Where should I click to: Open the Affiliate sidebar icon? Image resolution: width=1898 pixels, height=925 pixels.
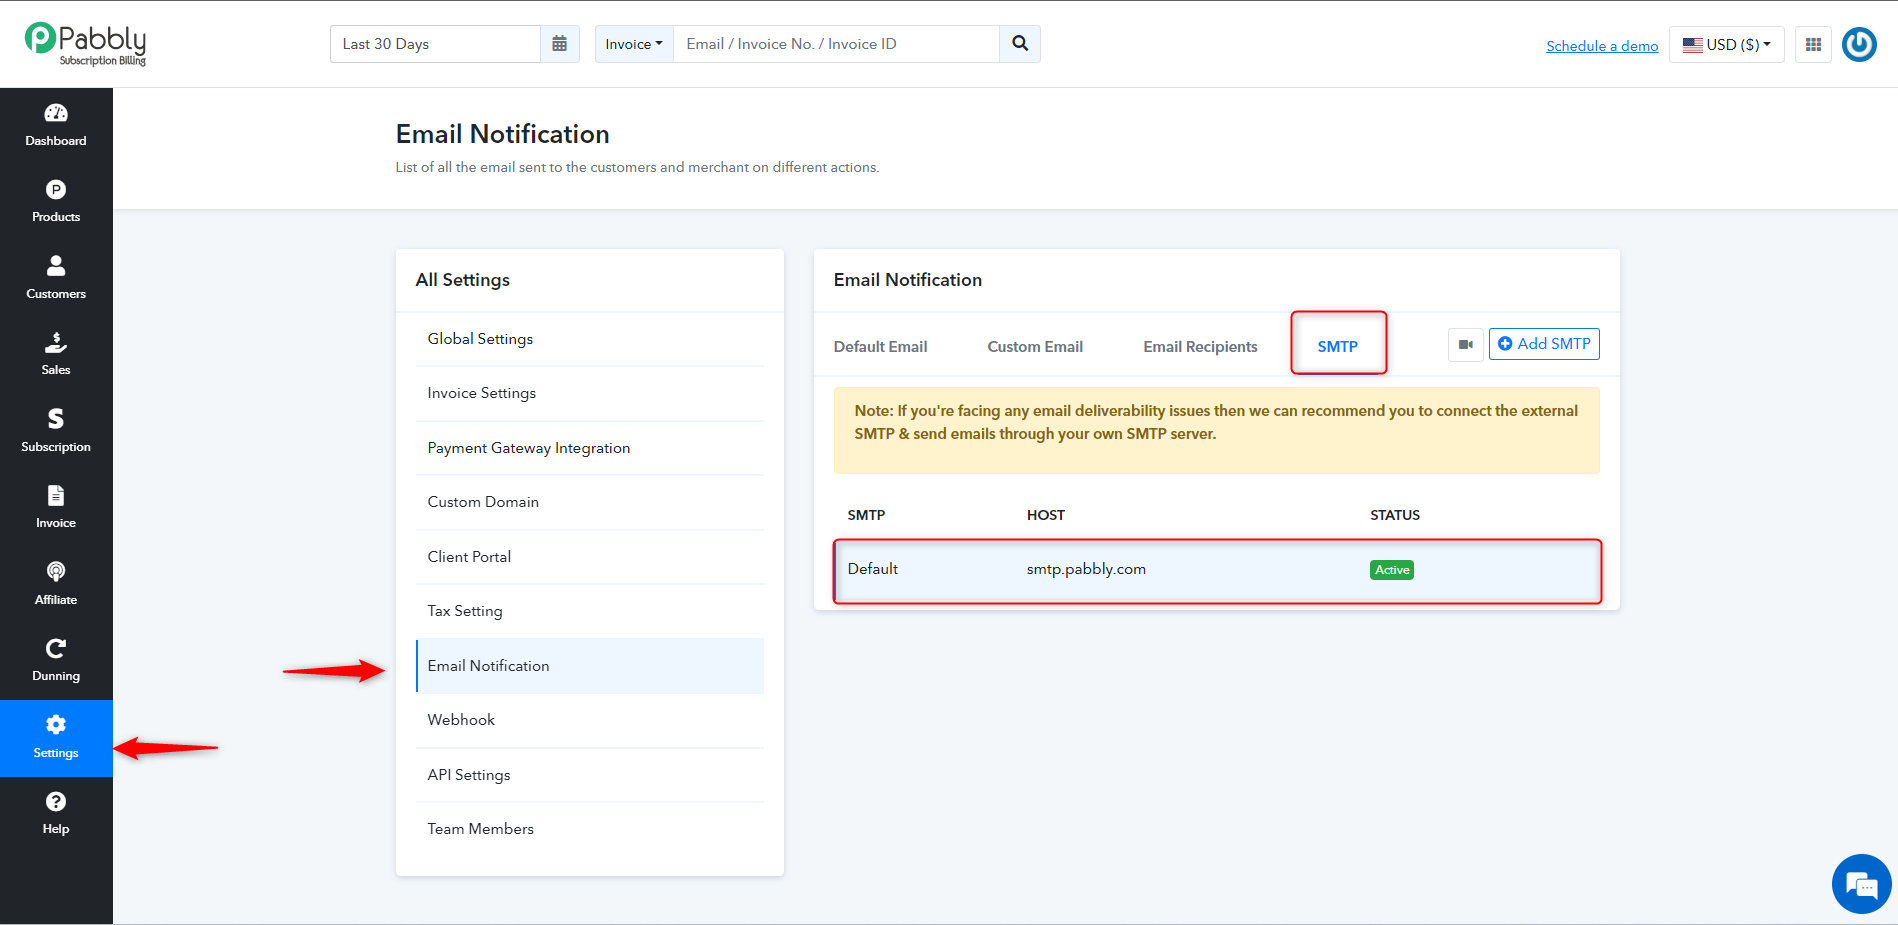pyautogui.click(x=56, y=584)
